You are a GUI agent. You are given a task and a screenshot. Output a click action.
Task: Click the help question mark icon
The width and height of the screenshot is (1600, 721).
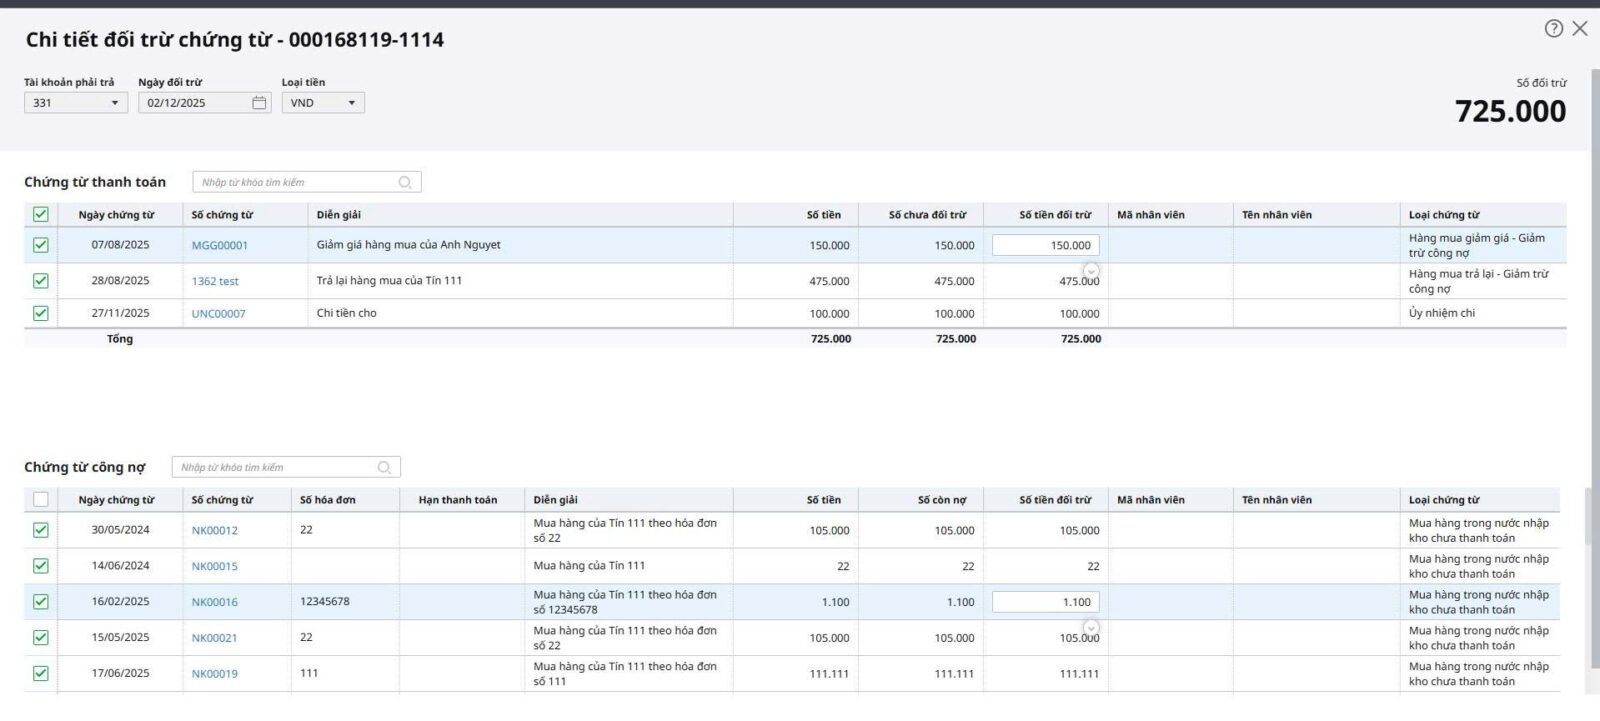[x=1553, y=29]
